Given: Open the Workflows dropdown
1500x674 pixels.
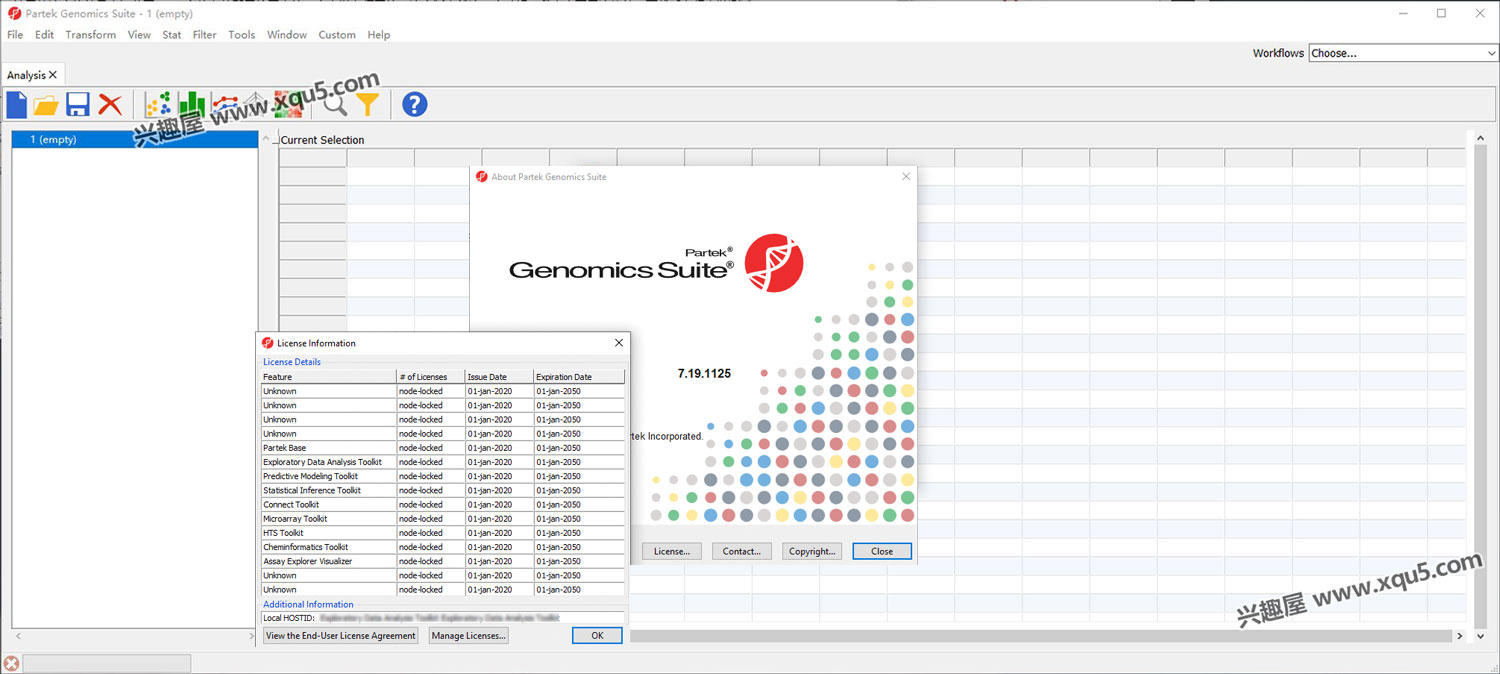Looking at the screenshot, I should [1403, 53].
